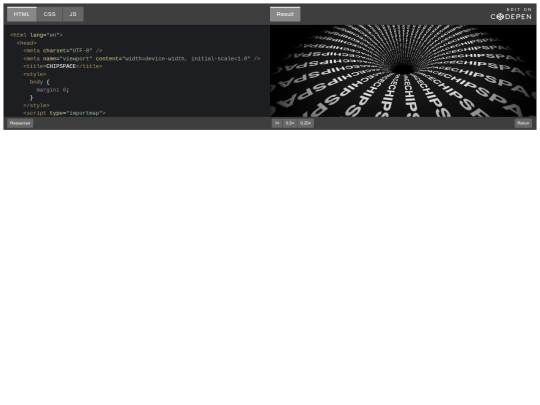Viewport: 540px width, 405px height.
Task: Click the CHIPSPACE animation preview
Action: [403, 71]
